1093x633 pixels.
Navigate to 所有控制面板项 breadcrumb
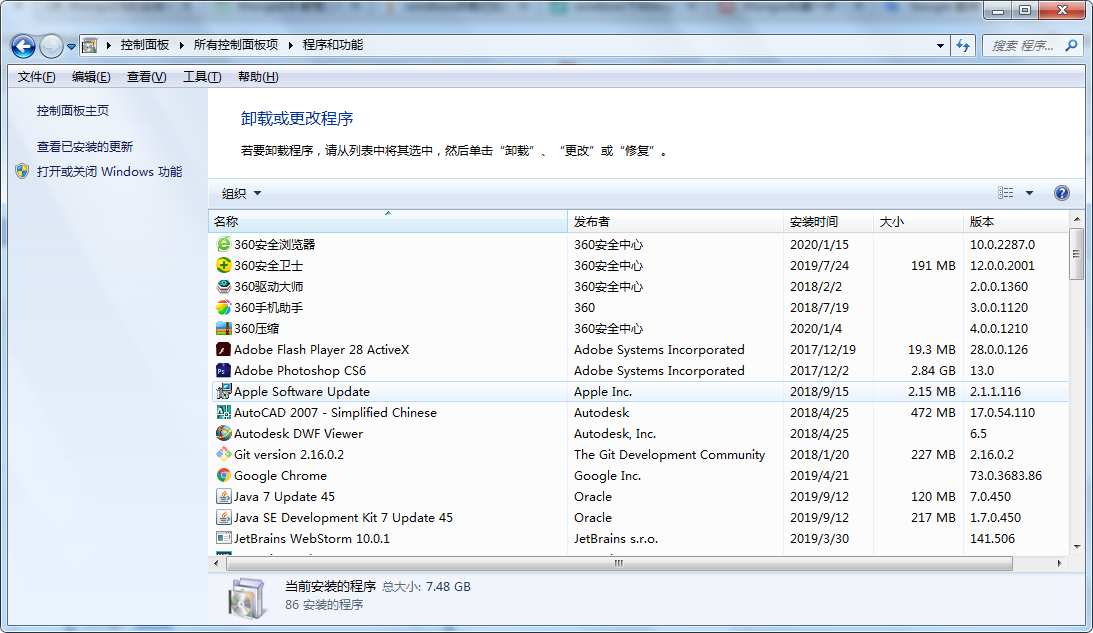pos(236,45)
